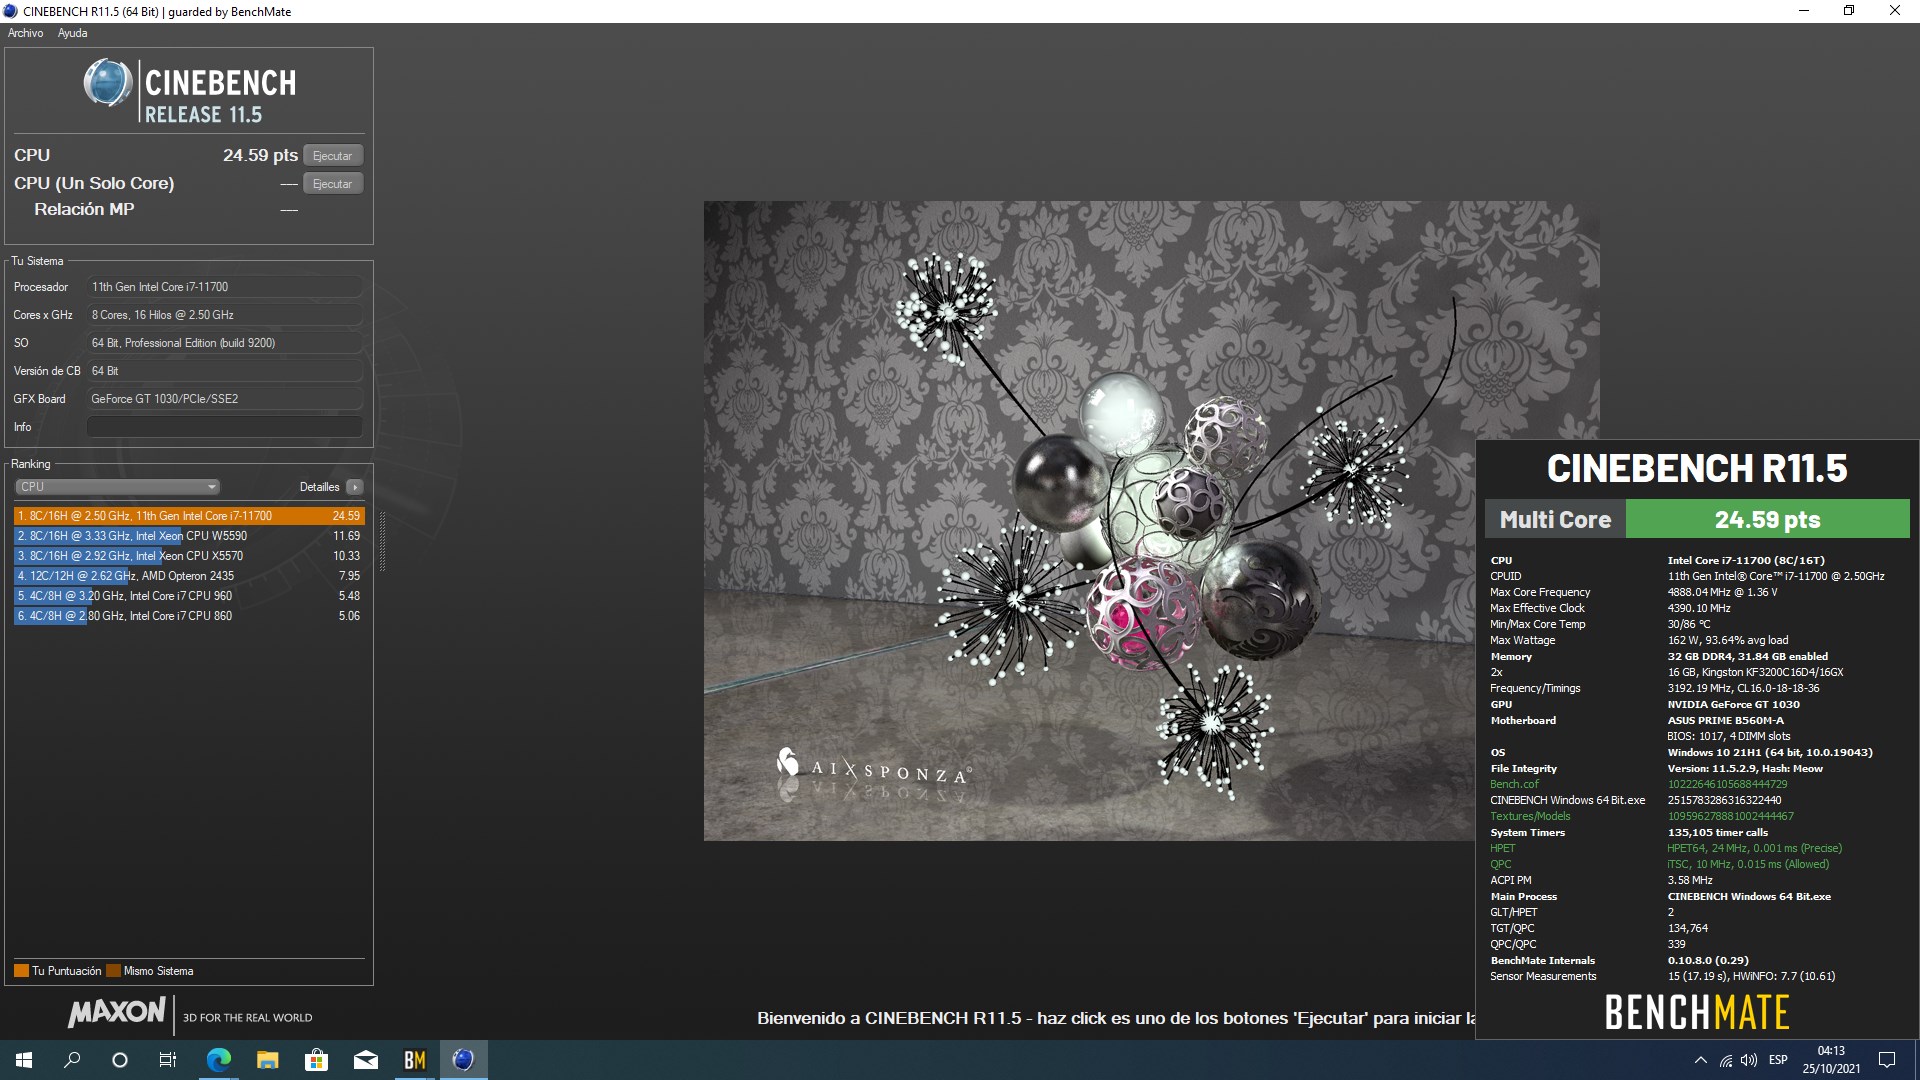This screenshot has height=1080, width=1920.
Task: Open Cortana from taskbar
Action: pyautogui.click(x=120, y=1060)
